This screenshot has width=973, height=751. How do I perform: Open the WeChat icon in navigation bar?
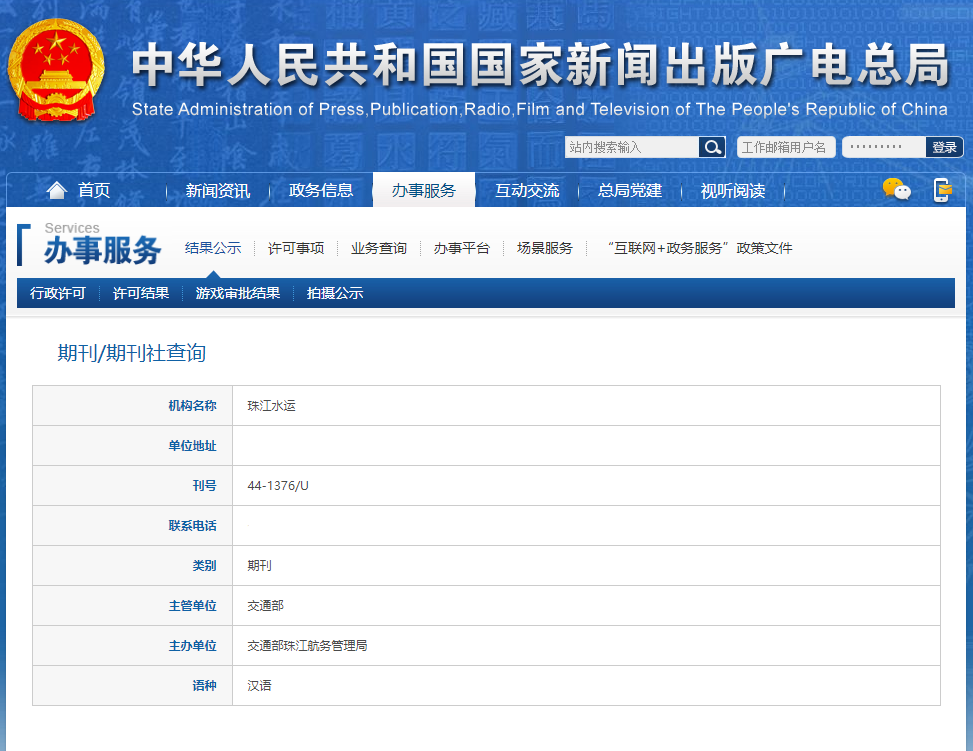click(x=897, y=189)
